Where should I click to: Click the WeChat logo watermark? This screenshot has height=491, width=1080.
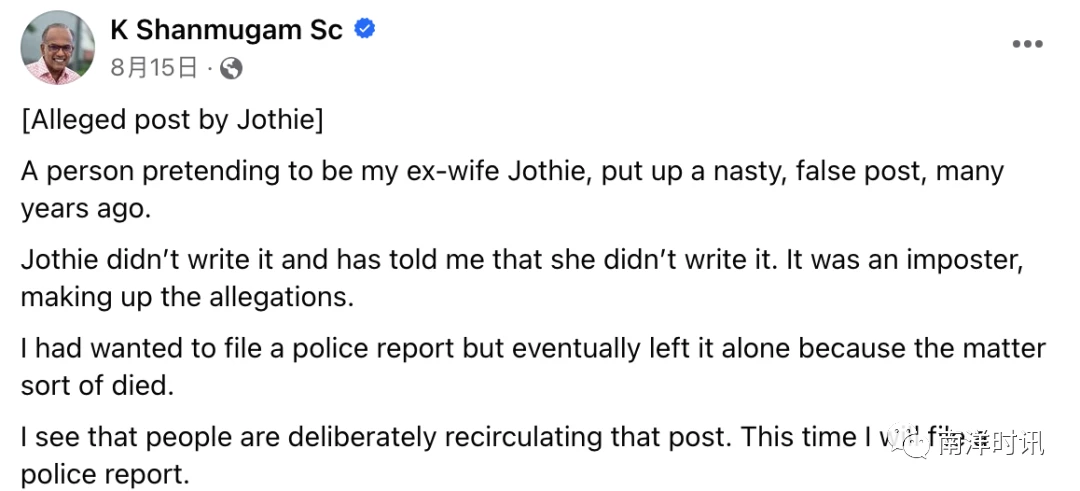(x=908, y=443)
